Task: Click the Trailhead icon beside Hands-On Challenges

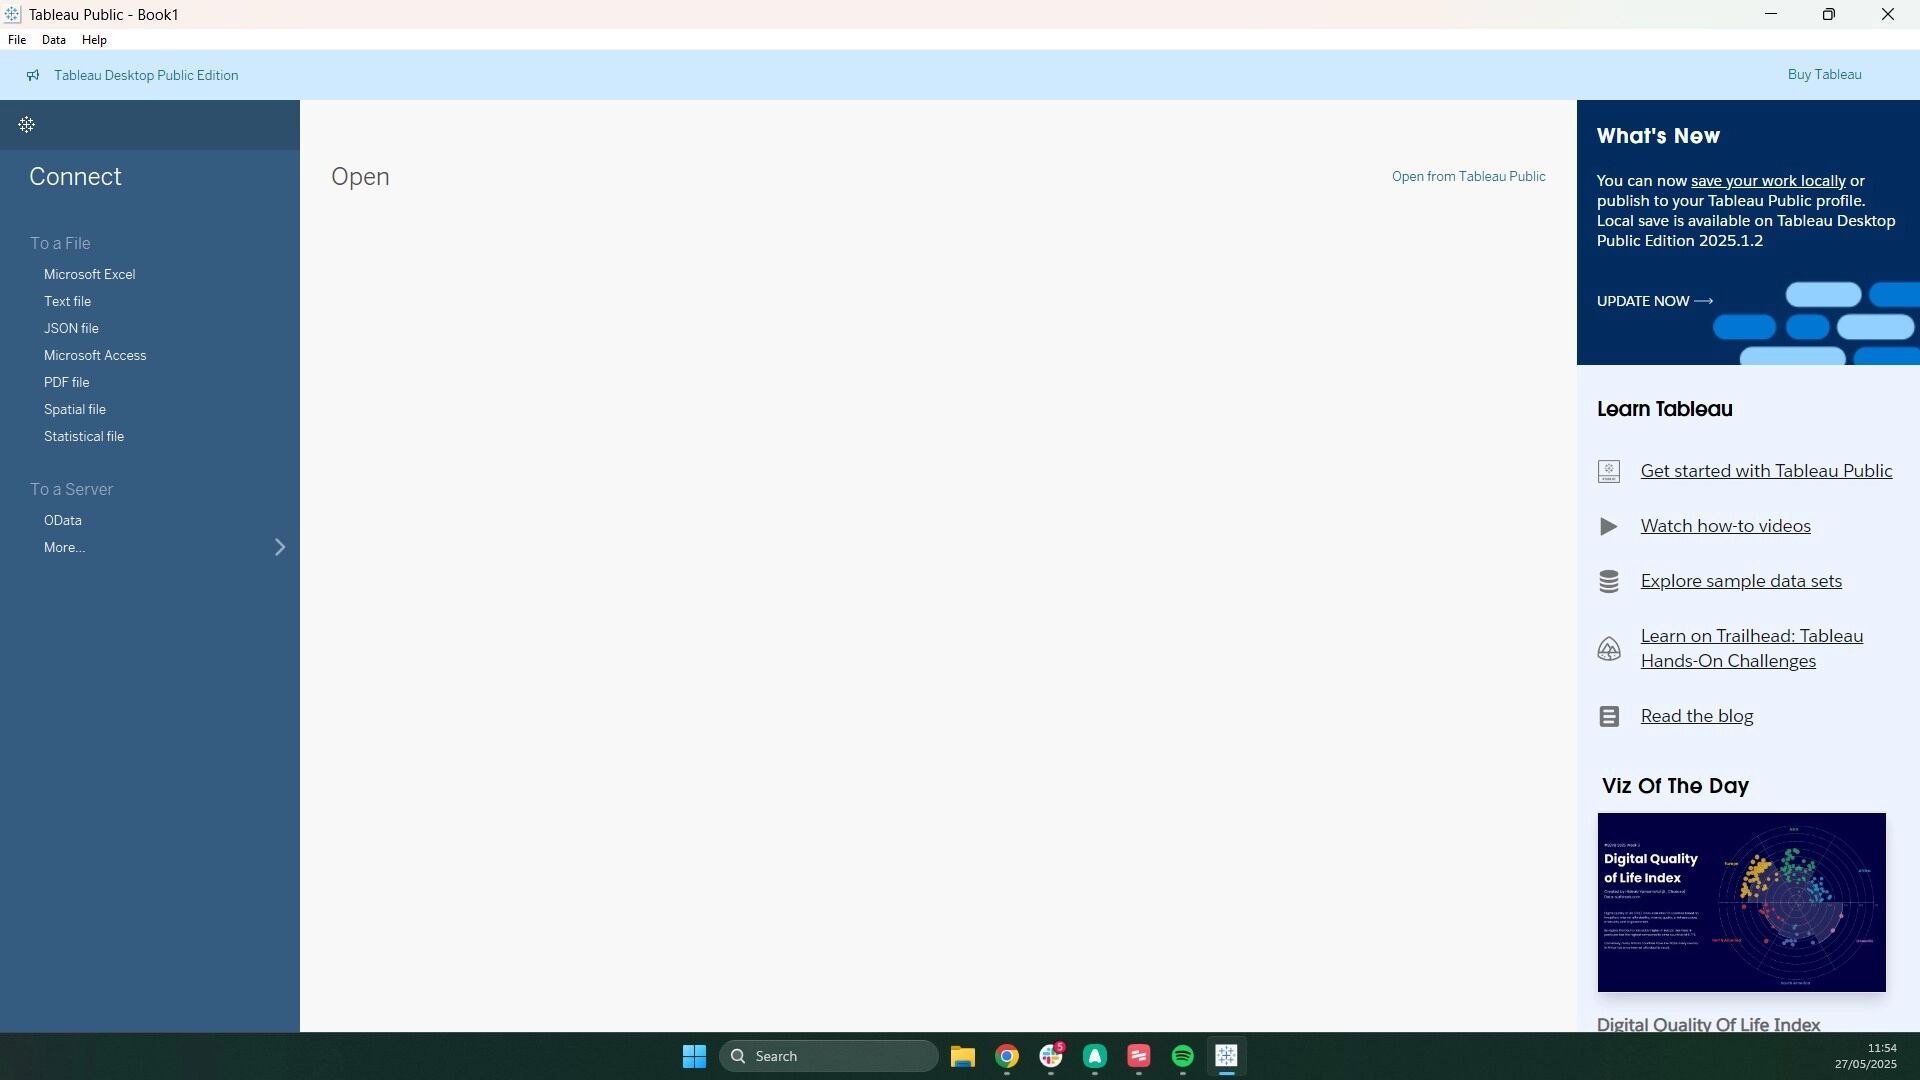Action: (x=1608, y=649)
